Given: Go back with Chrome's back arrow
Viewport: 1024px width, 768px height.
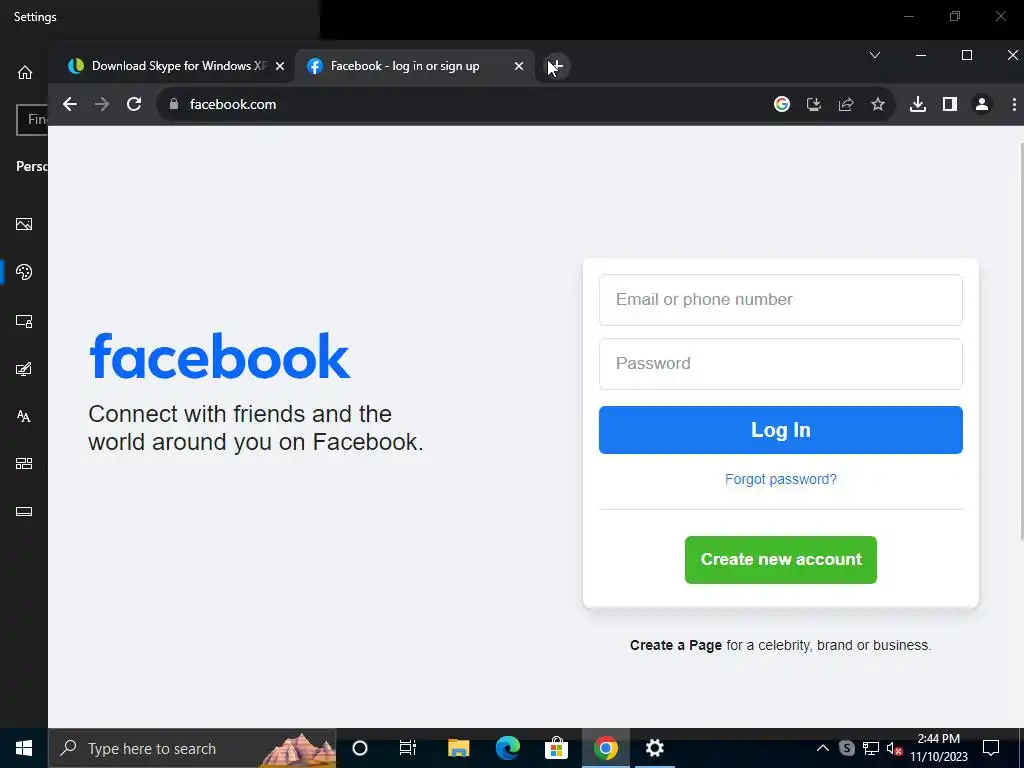Looking at the screenshot, I should [70, 104].
